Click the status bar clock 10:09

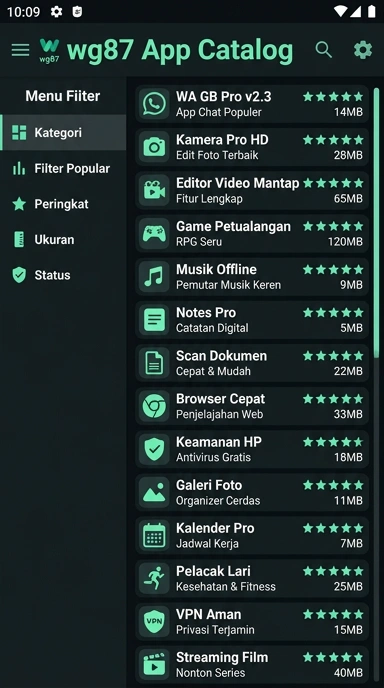24,12
